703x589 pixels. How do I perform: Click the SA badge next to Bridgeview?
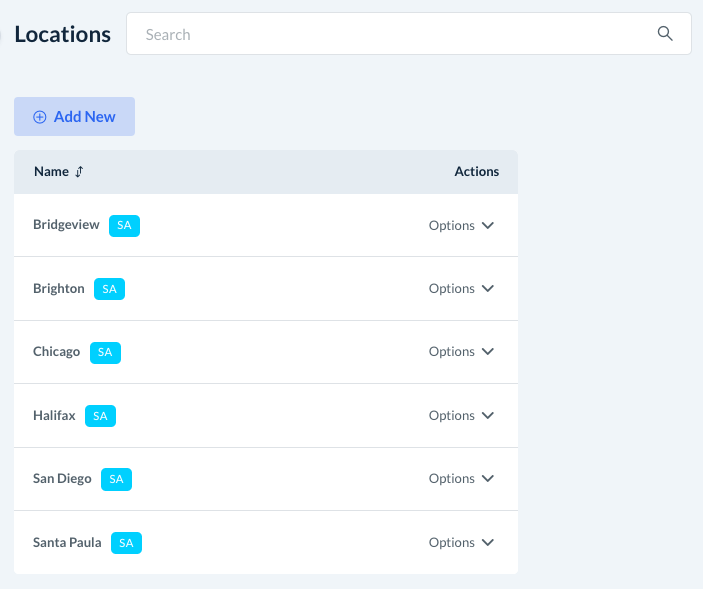124,226
